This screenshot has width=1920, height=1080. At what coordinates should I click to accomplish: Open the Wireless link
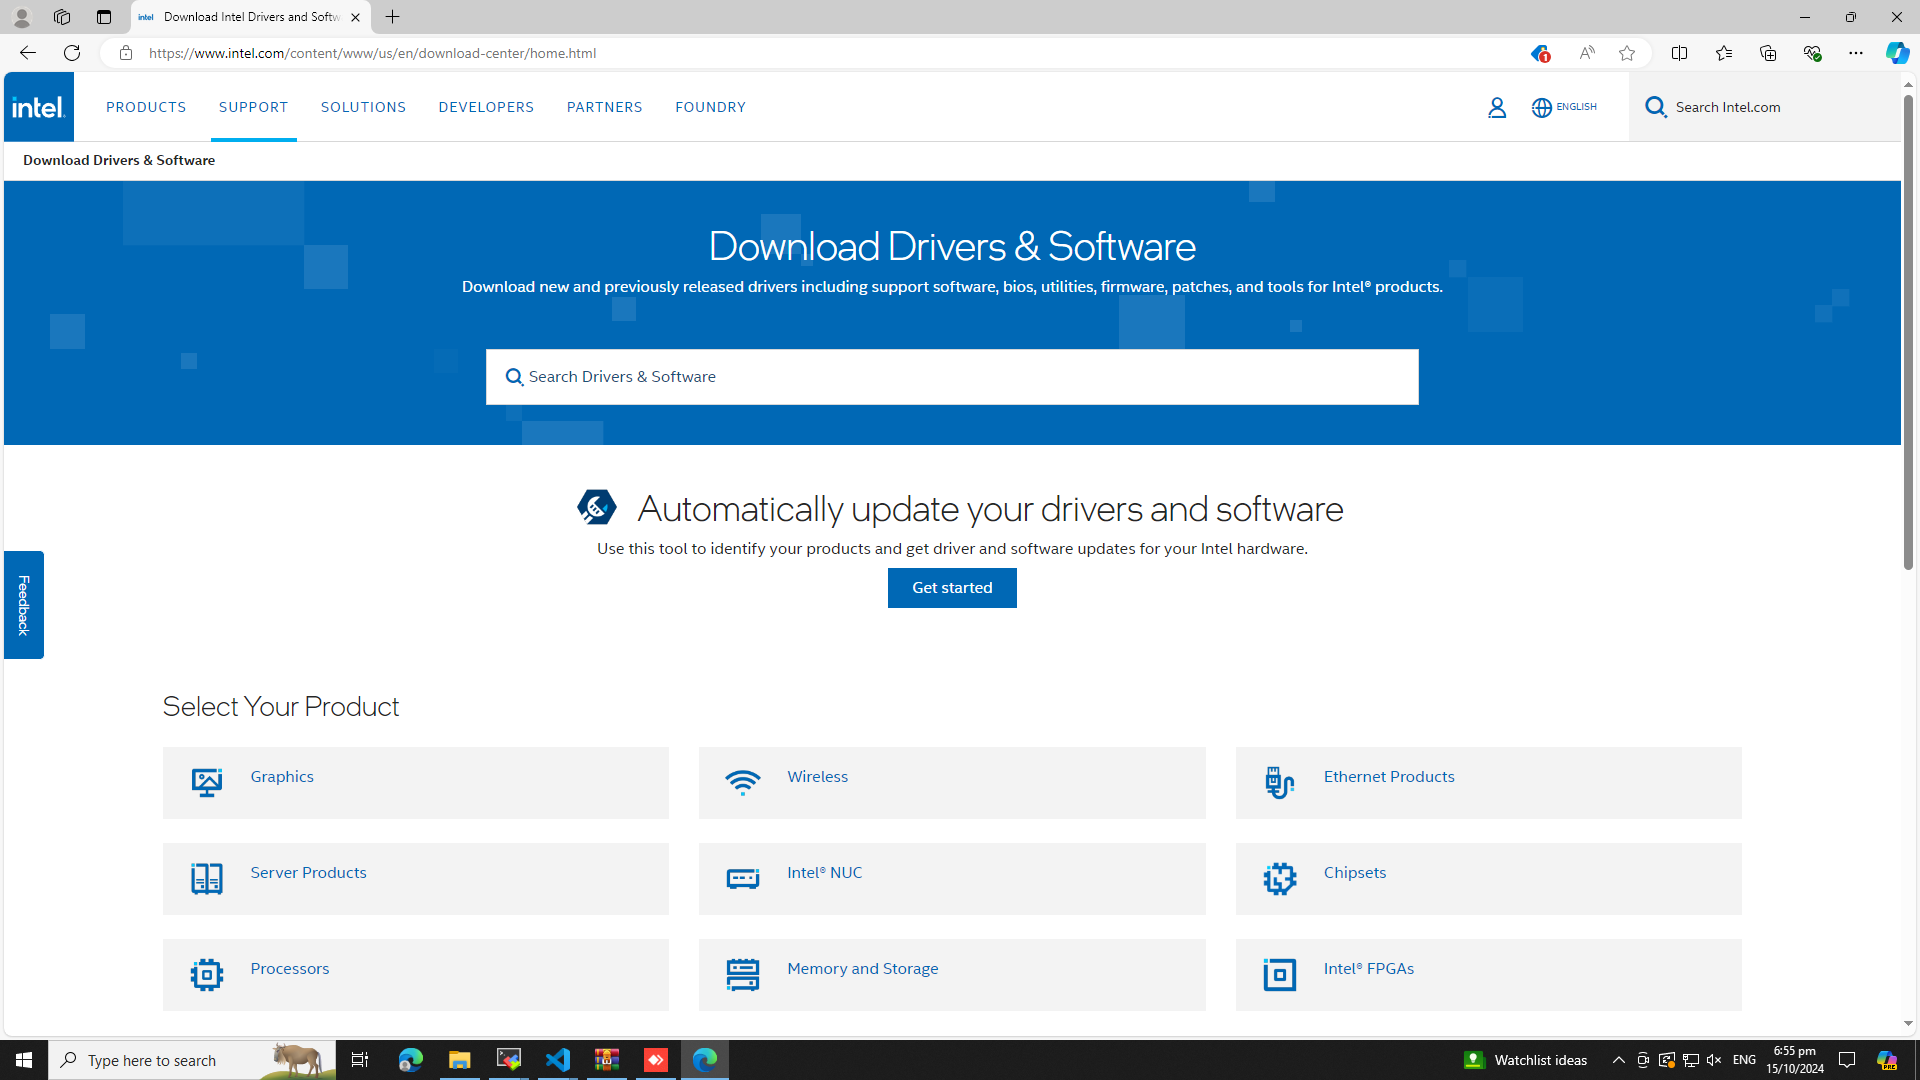click(x=817, y=777)
